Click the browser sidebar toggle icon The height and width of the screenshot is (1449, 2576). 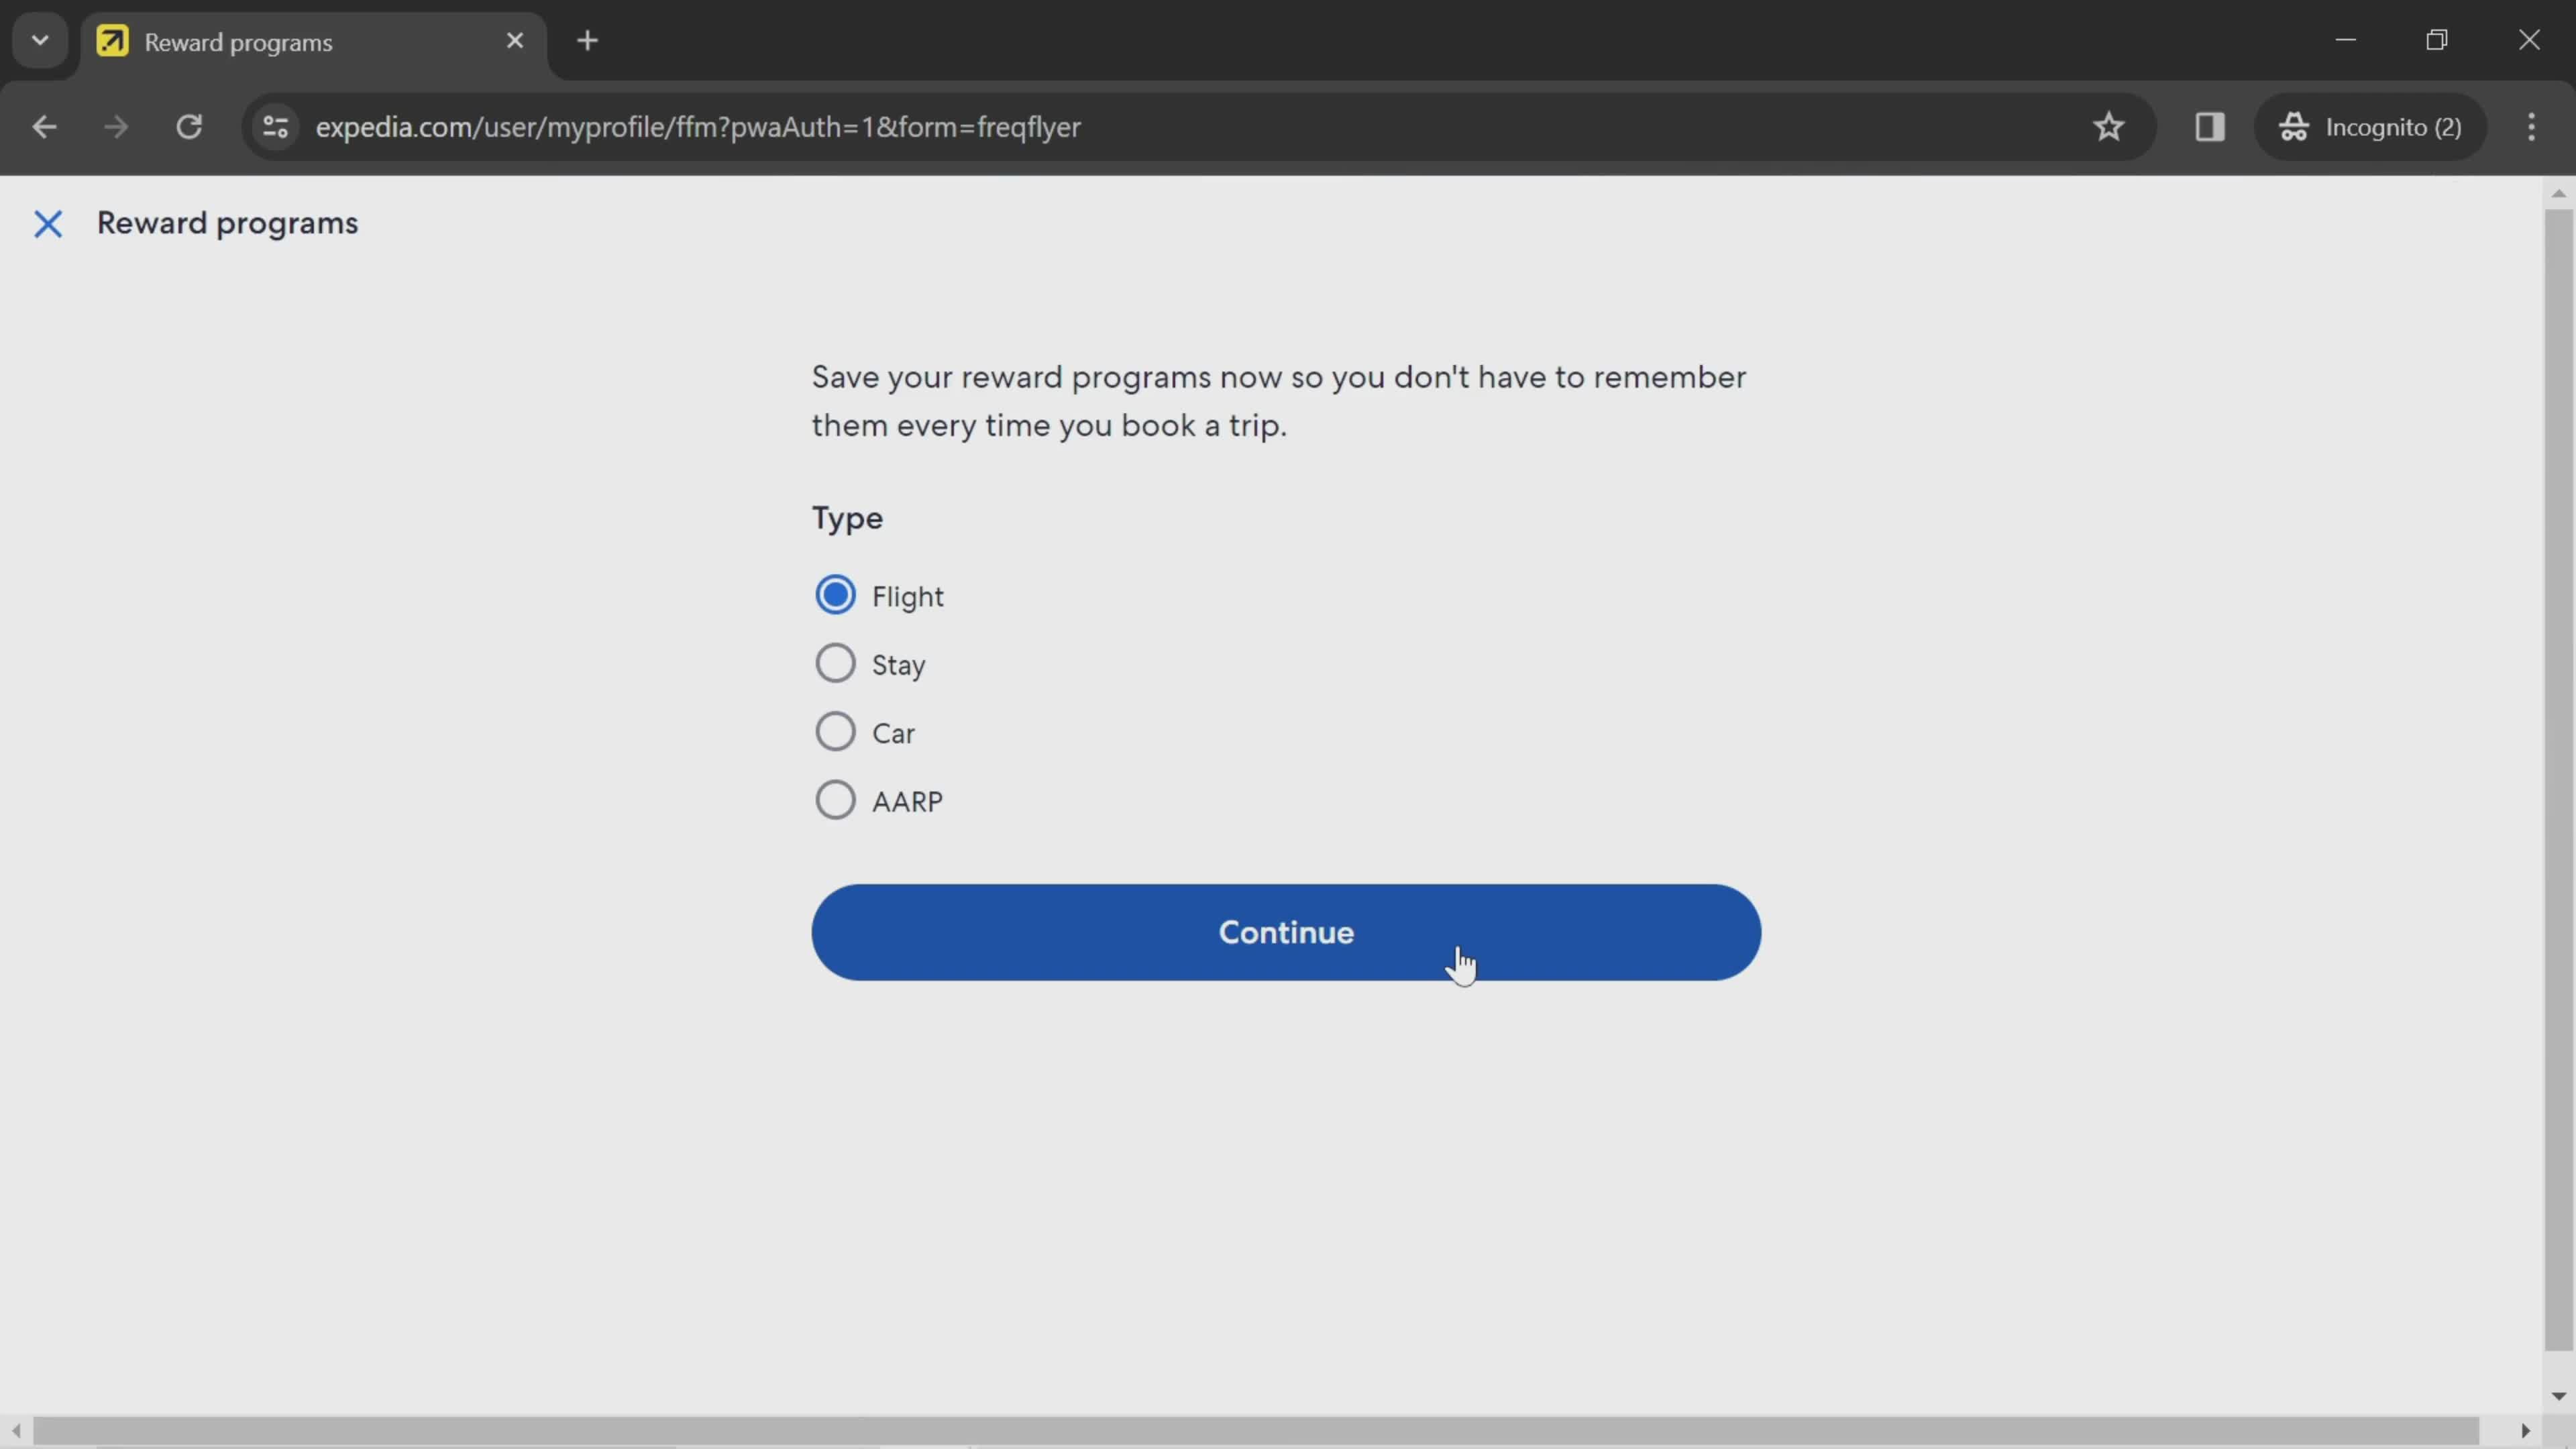[x=2210, y=125]
